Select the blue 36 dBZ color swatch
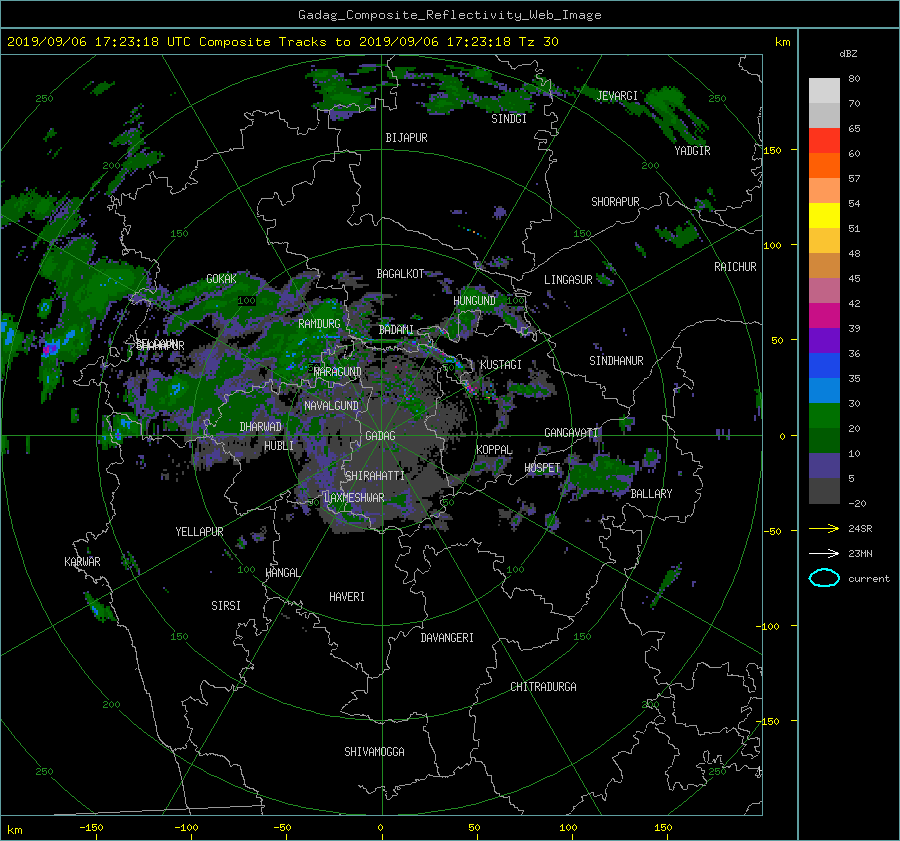This screenshot has height=841, width=900. pyautogui.click(x=824, y=365)
